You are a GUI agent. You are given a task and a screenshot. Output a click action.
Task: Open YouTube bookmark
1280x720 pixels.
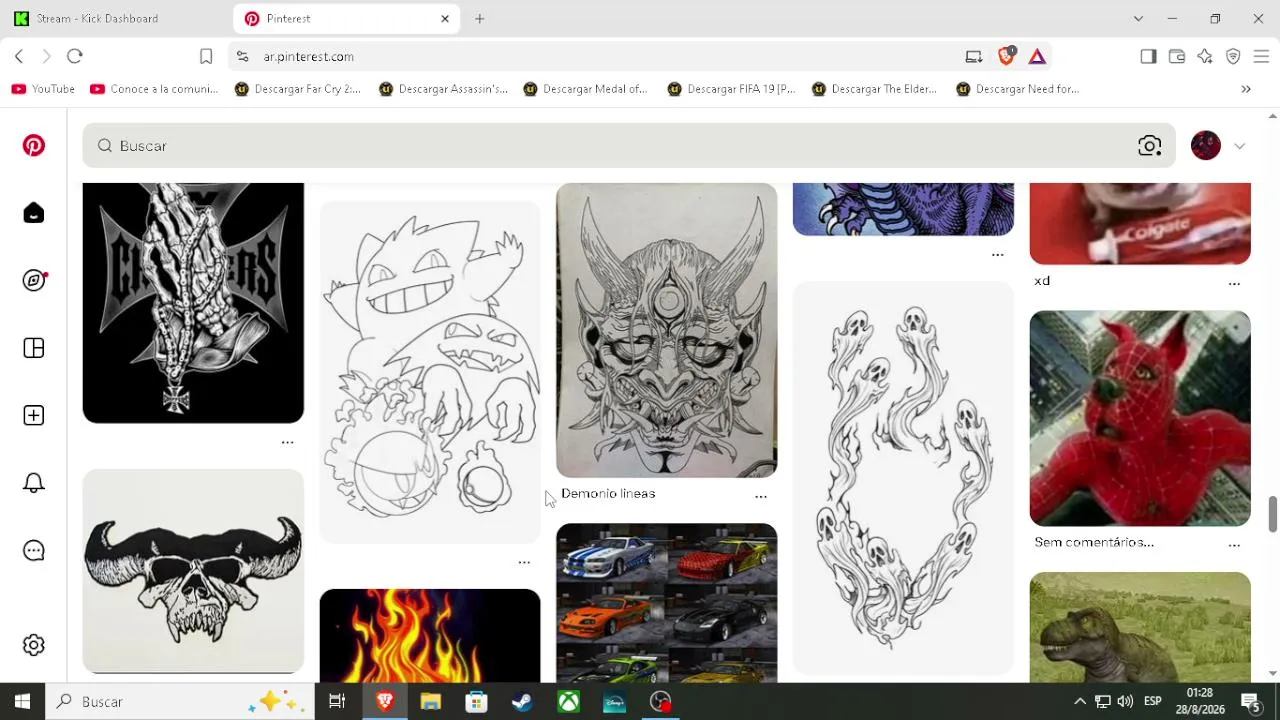tap(43, 89)
